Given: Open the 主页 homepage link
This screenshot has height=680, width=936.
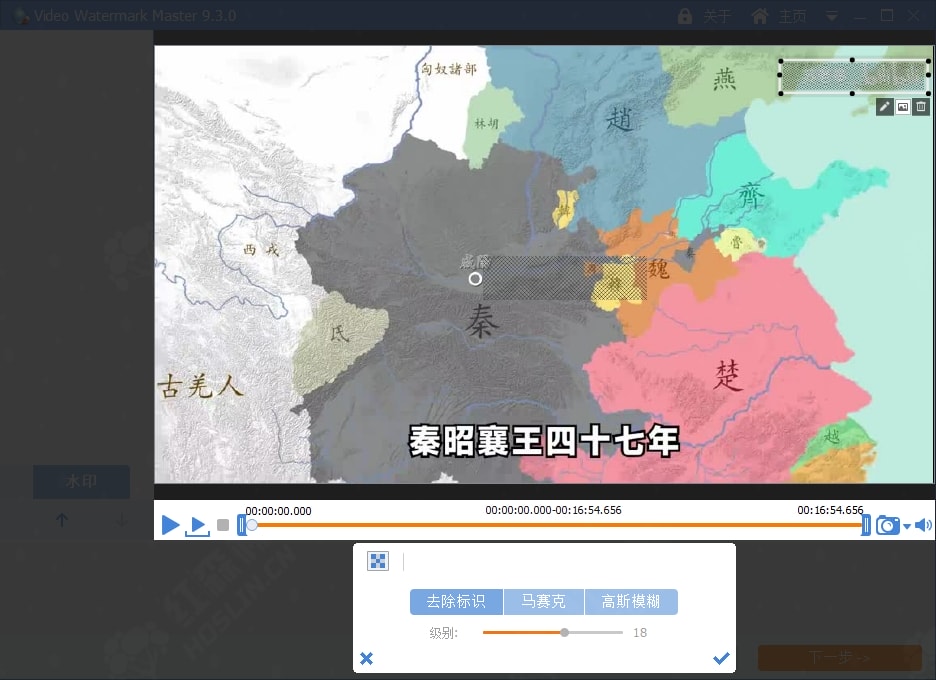Looking at the screenshot, I should point(793,16).
